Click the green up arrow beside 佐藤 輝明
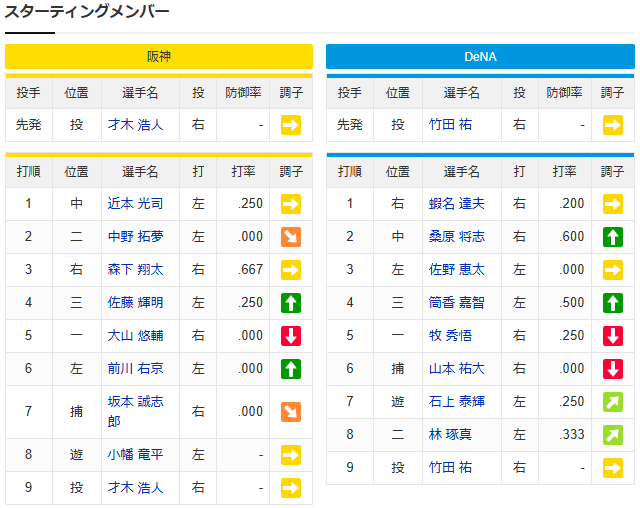The width and height of the screenshot is (640, 508). (291, 303)
